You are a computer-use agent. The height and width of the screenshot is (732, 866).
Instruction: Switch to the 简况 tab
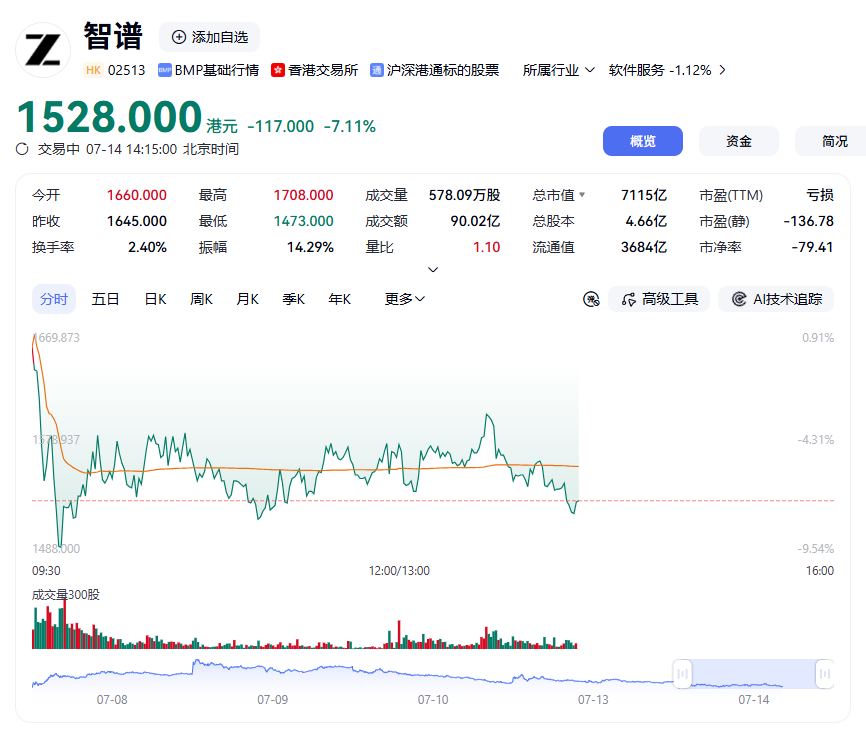(833, 141)
